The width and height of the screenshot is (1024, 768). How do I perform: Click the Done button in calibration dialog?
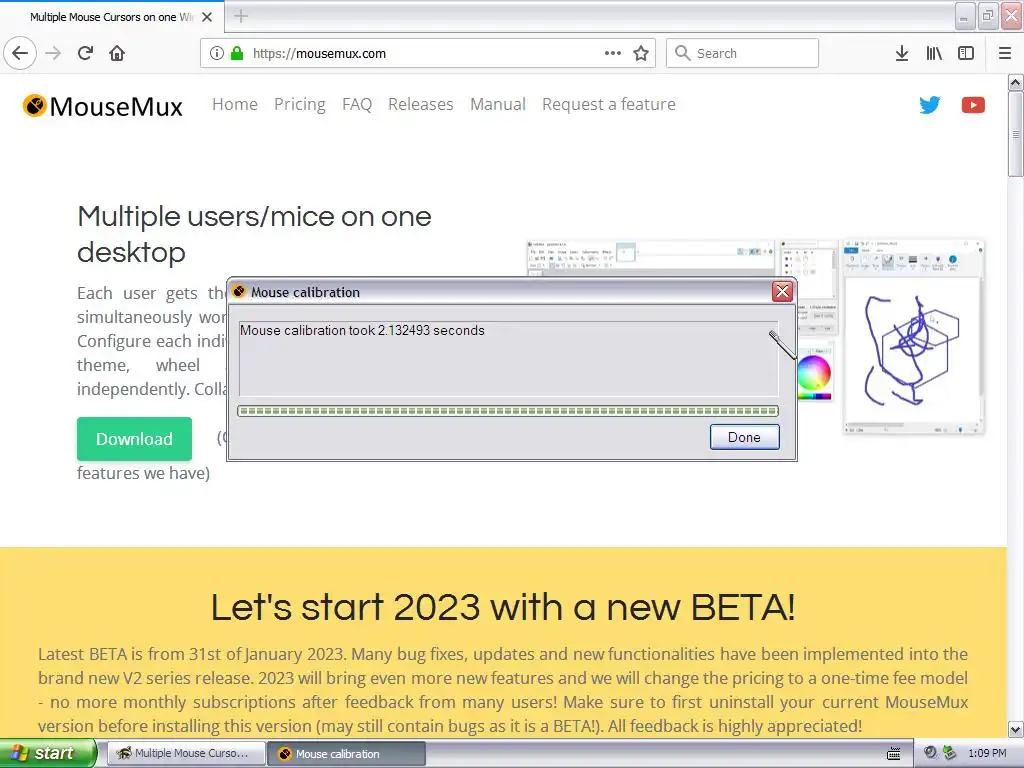[744, 437]
